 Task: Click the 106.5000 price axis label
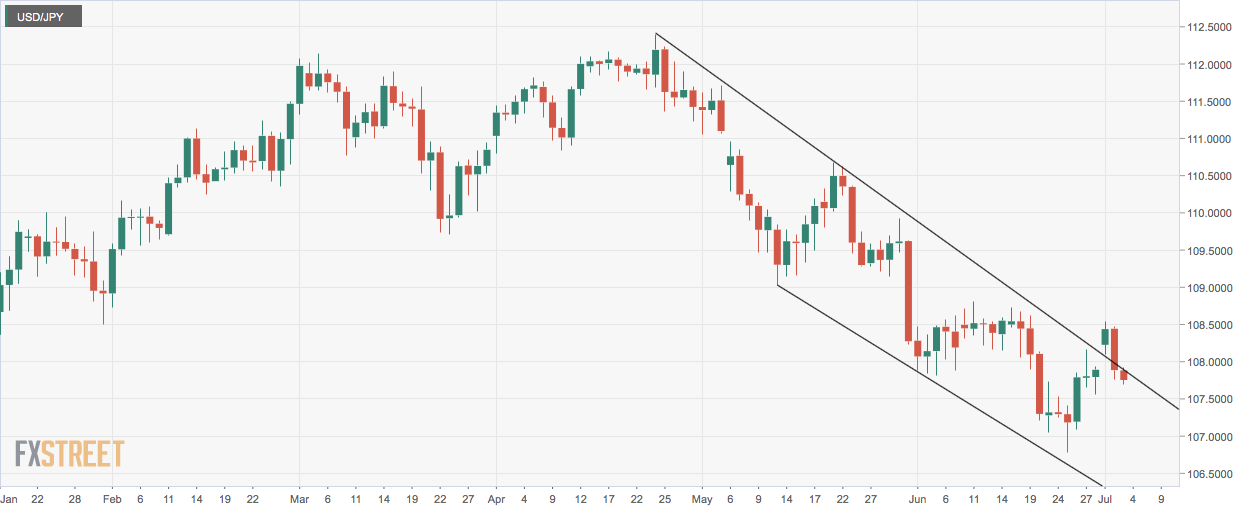click(1212, 474)
